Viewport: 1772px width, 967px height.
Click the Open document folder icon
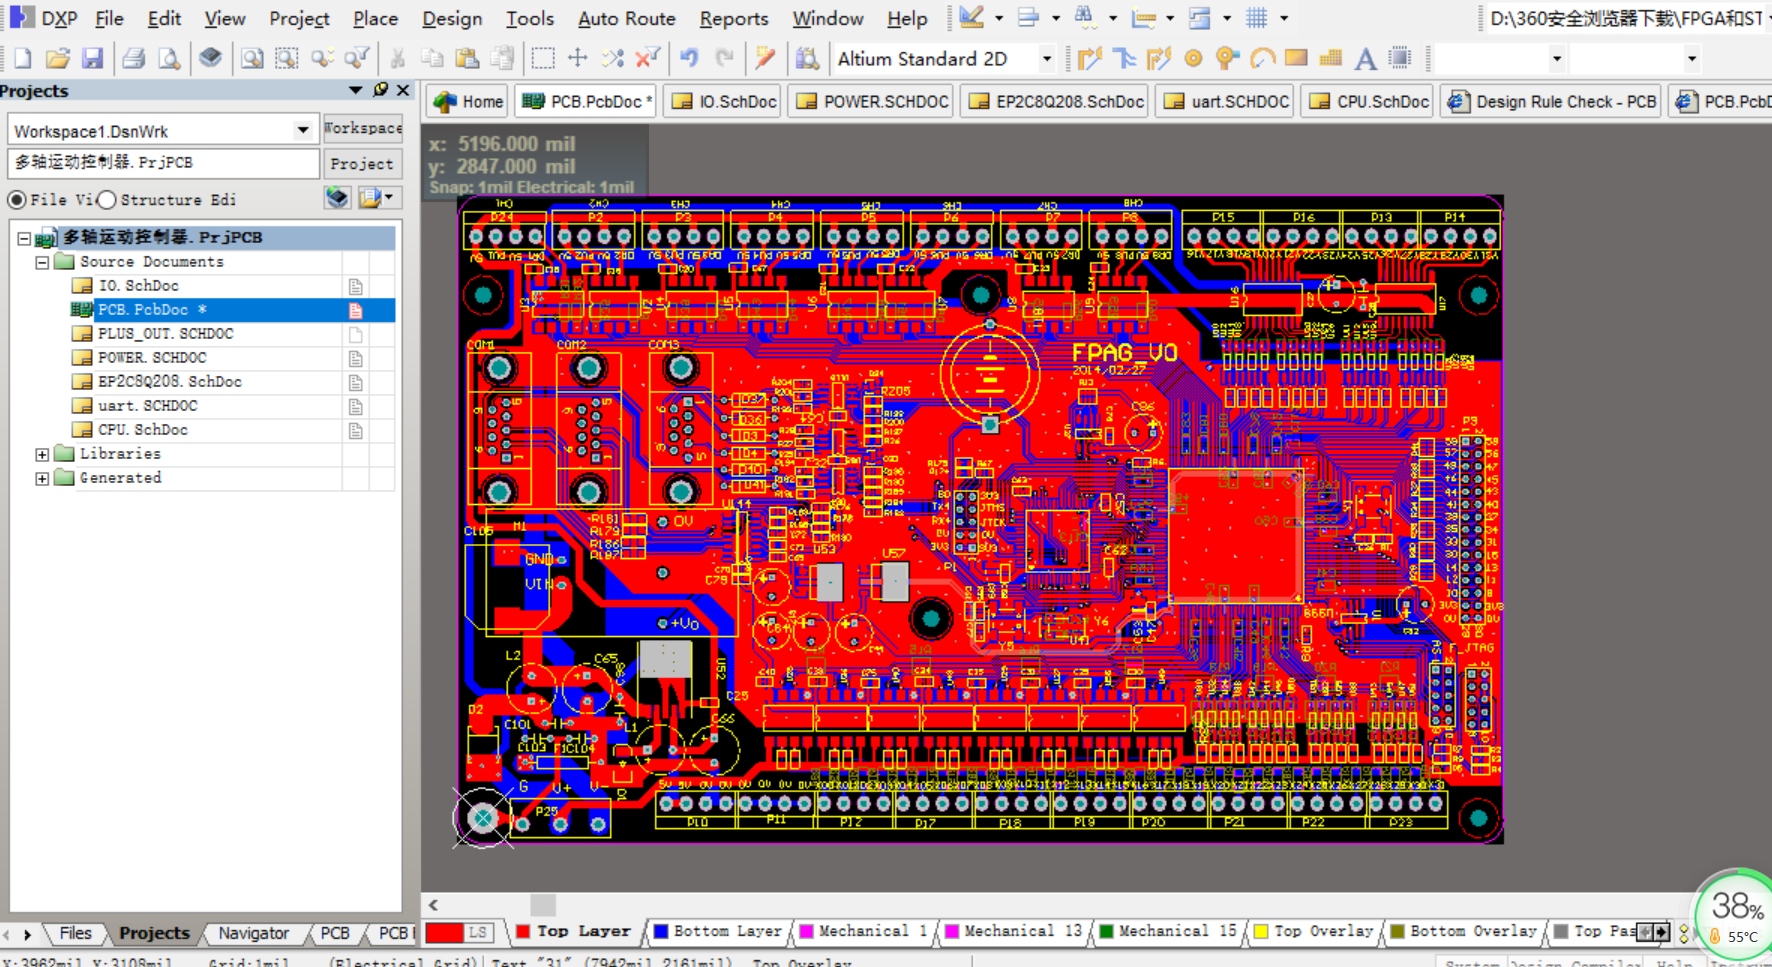pos(58,59)
